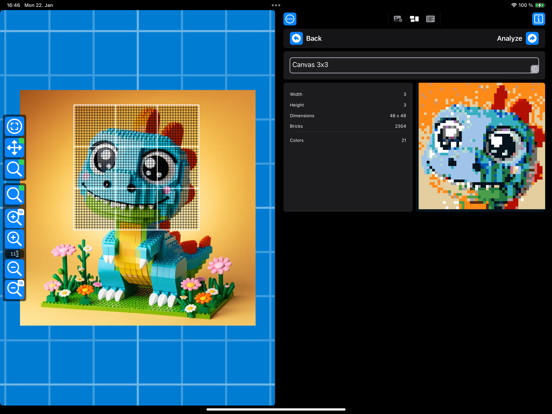Tap the Wi-Fi status icon
Viewport: 552px width, 414px height.
pos(514,5)
